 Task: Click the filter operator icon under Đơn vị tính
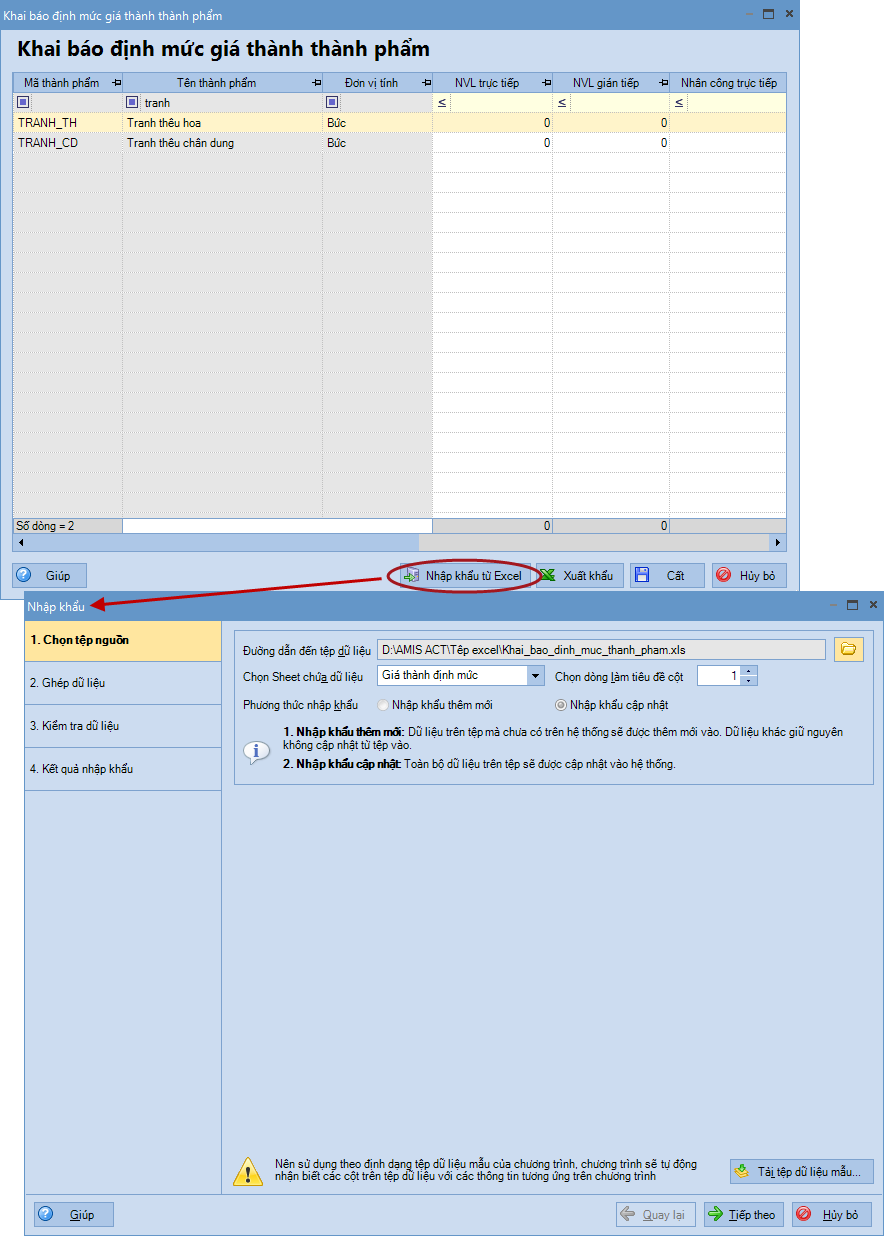click(x=333, y=103)
